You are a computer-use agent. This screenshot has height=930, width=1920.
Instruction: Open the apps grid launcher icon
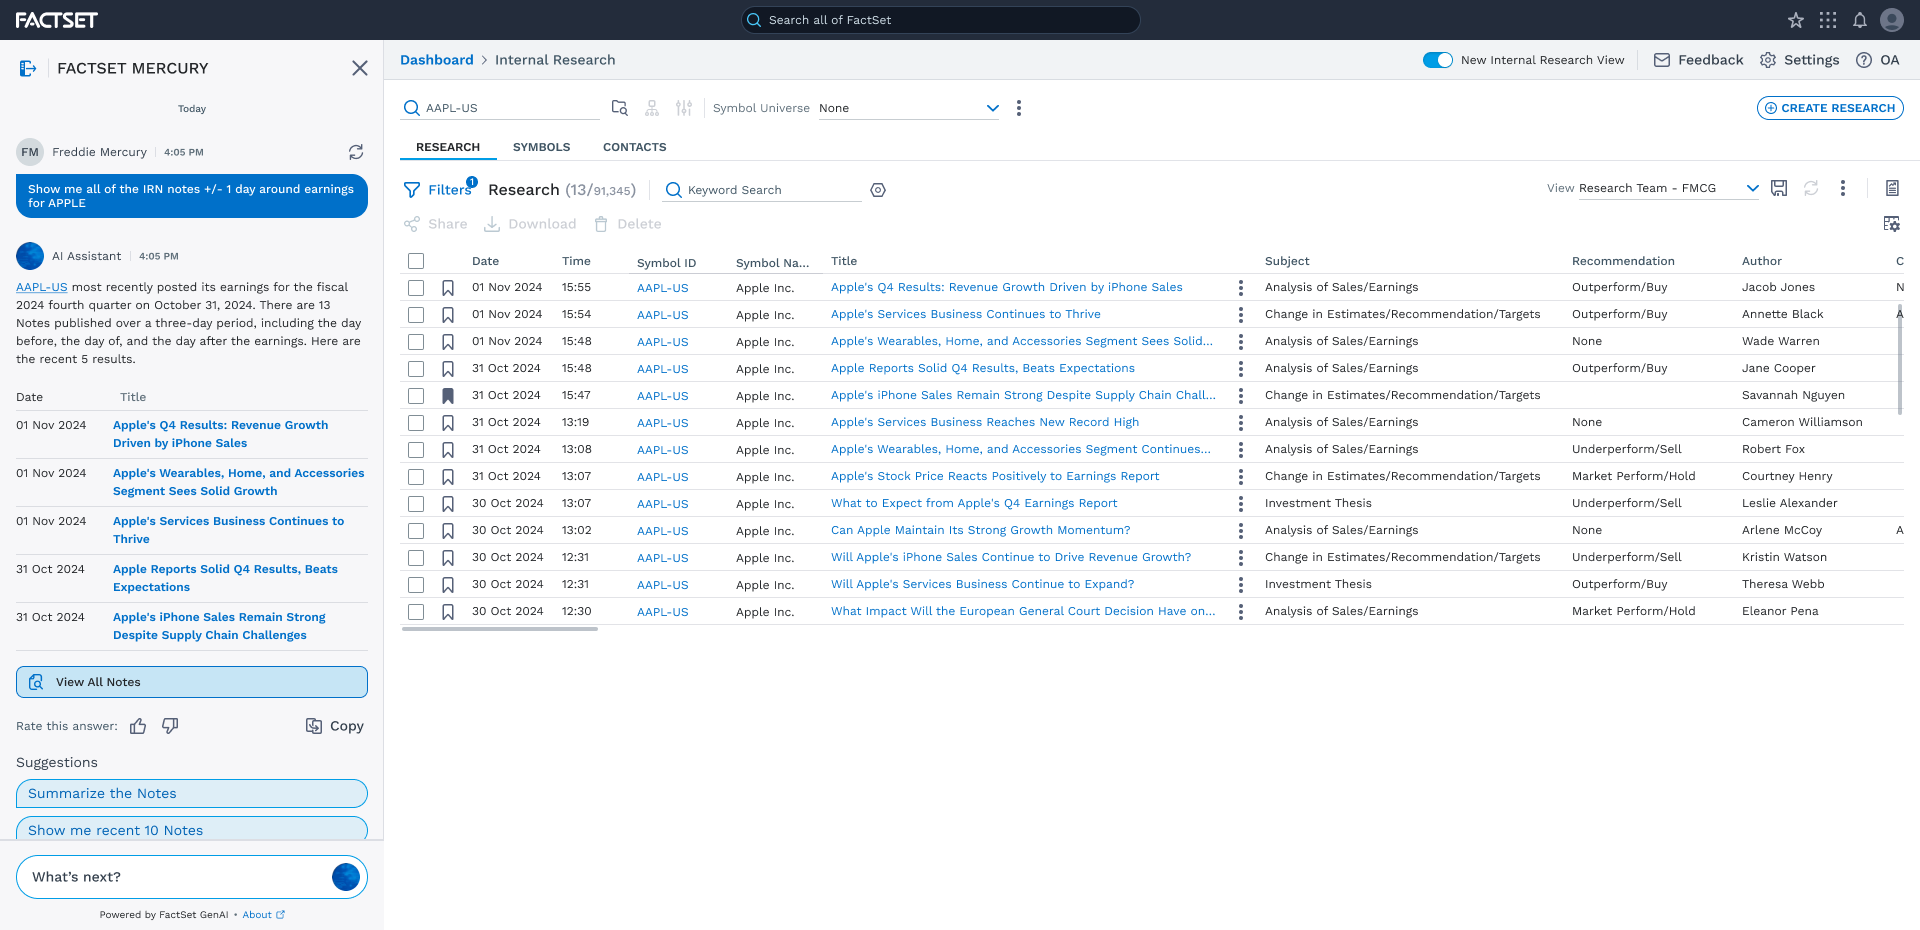(1828, 20)
